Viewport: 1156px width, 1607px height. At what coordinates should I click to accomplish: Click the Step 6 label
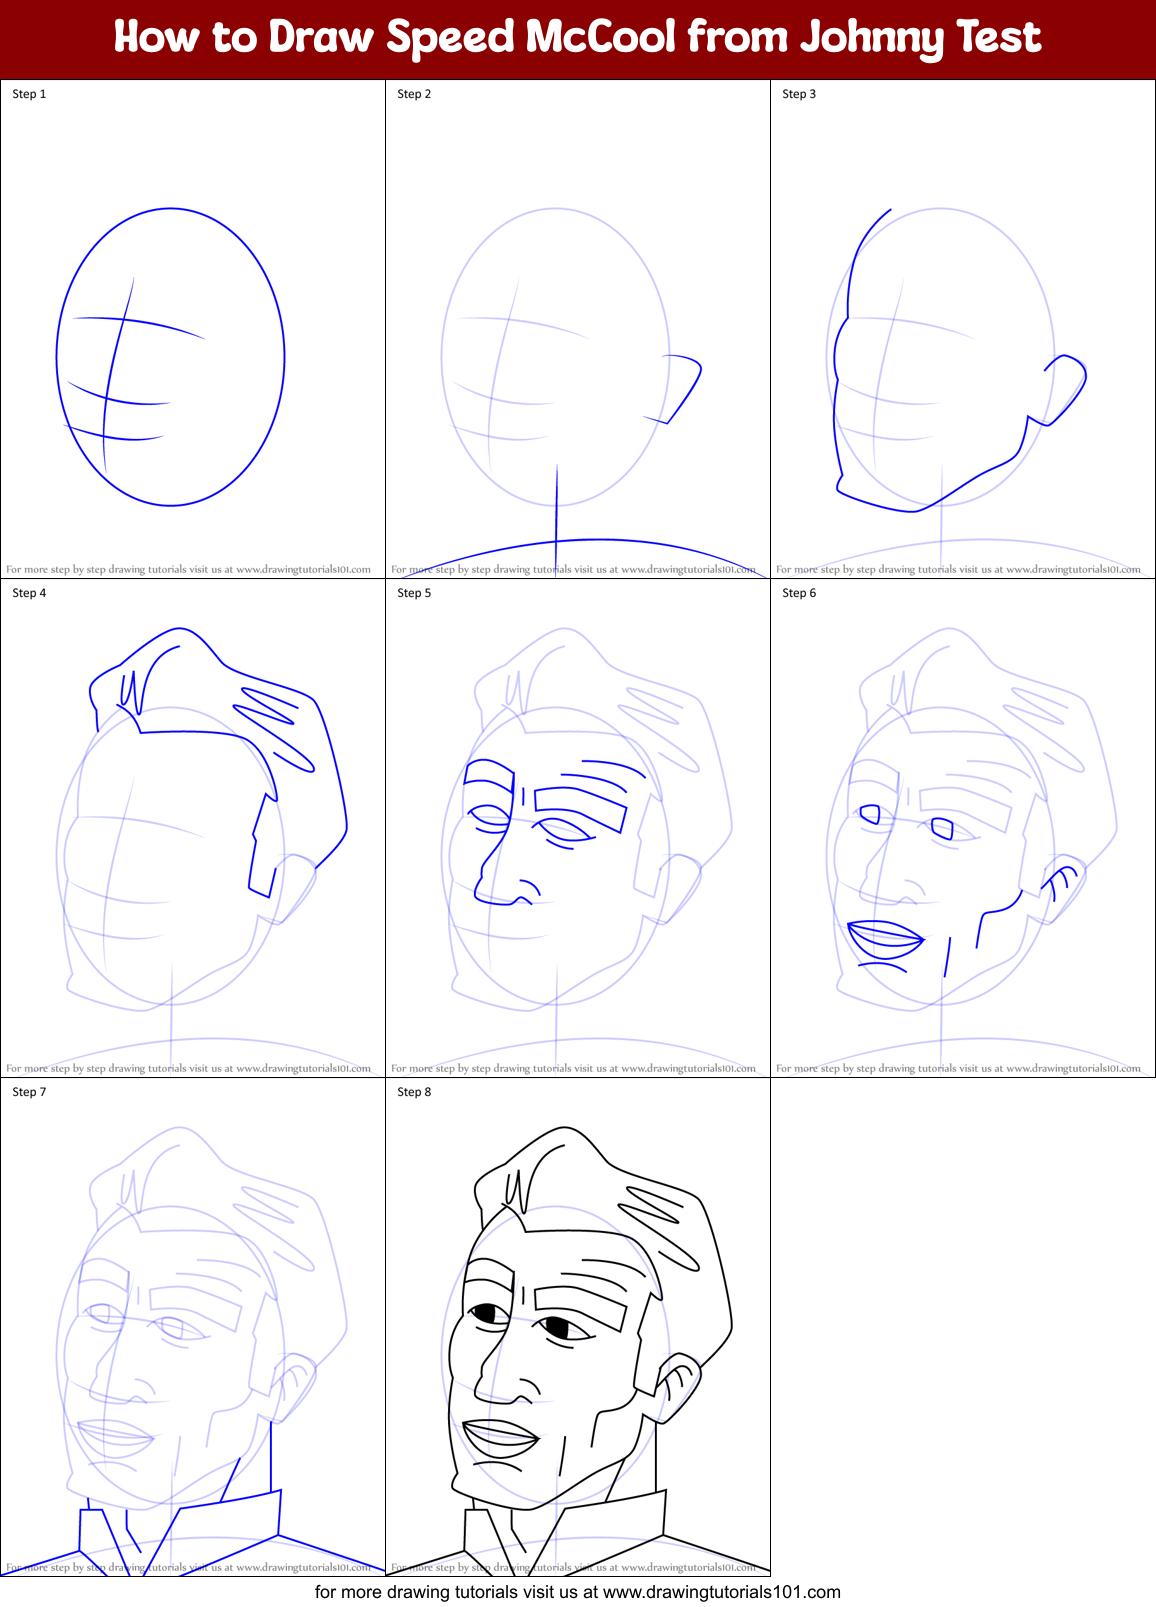pyautogui.click(x=799, y=593)
